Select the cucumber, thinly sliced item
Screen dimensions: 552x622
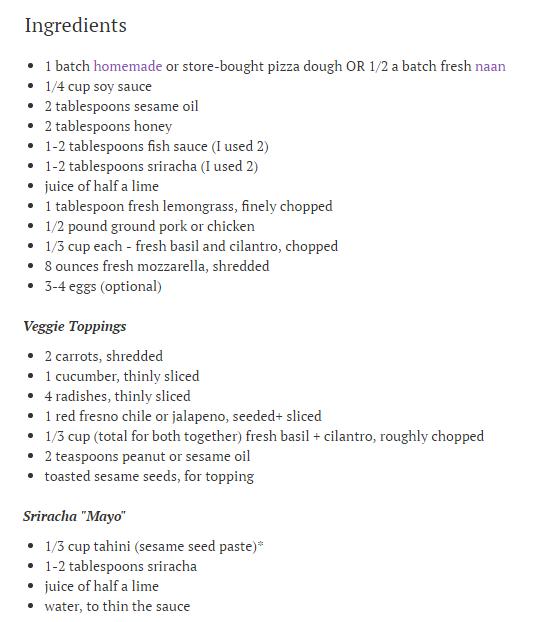(122, 376)
